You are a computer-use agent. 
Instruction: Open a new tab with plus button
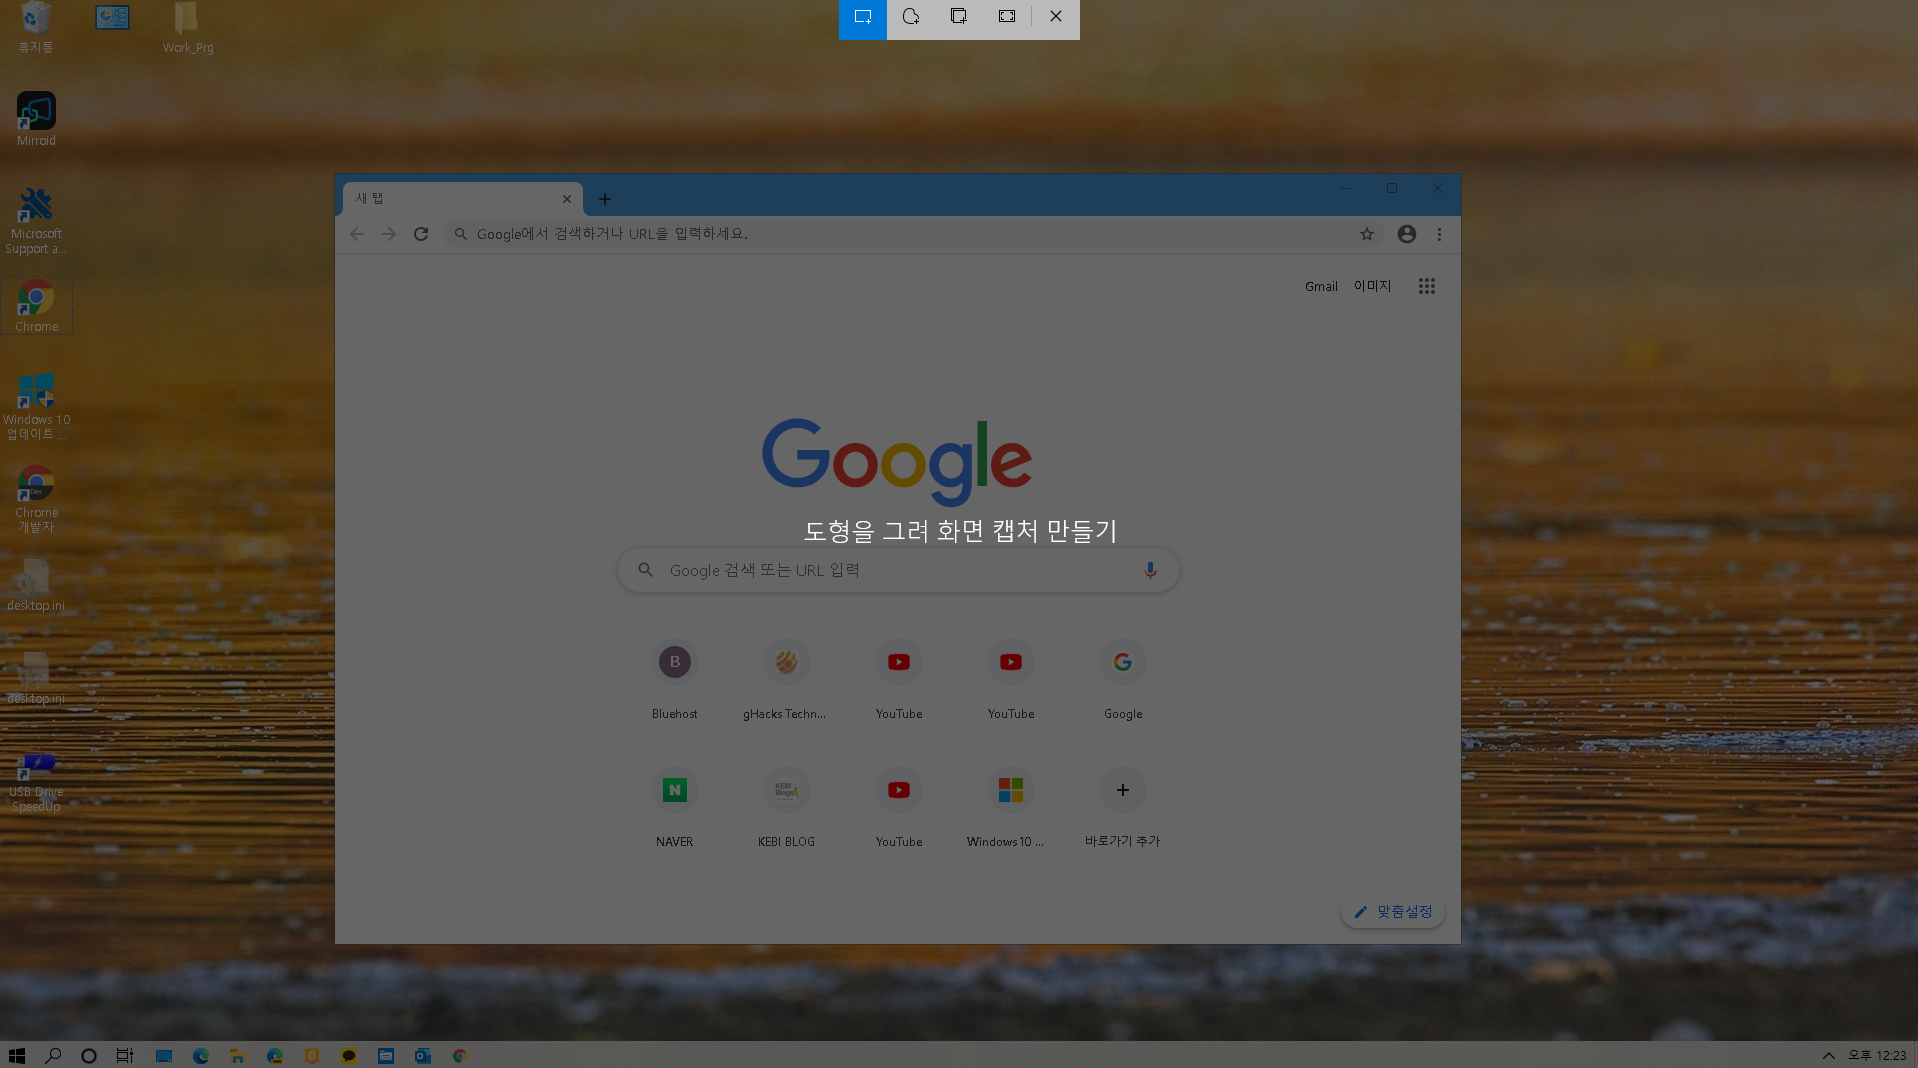coord(605,199)
